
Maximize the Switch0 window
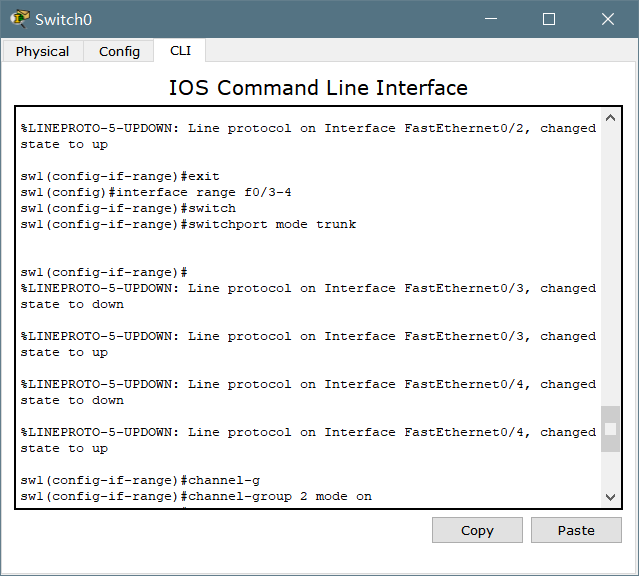[549, 19]
